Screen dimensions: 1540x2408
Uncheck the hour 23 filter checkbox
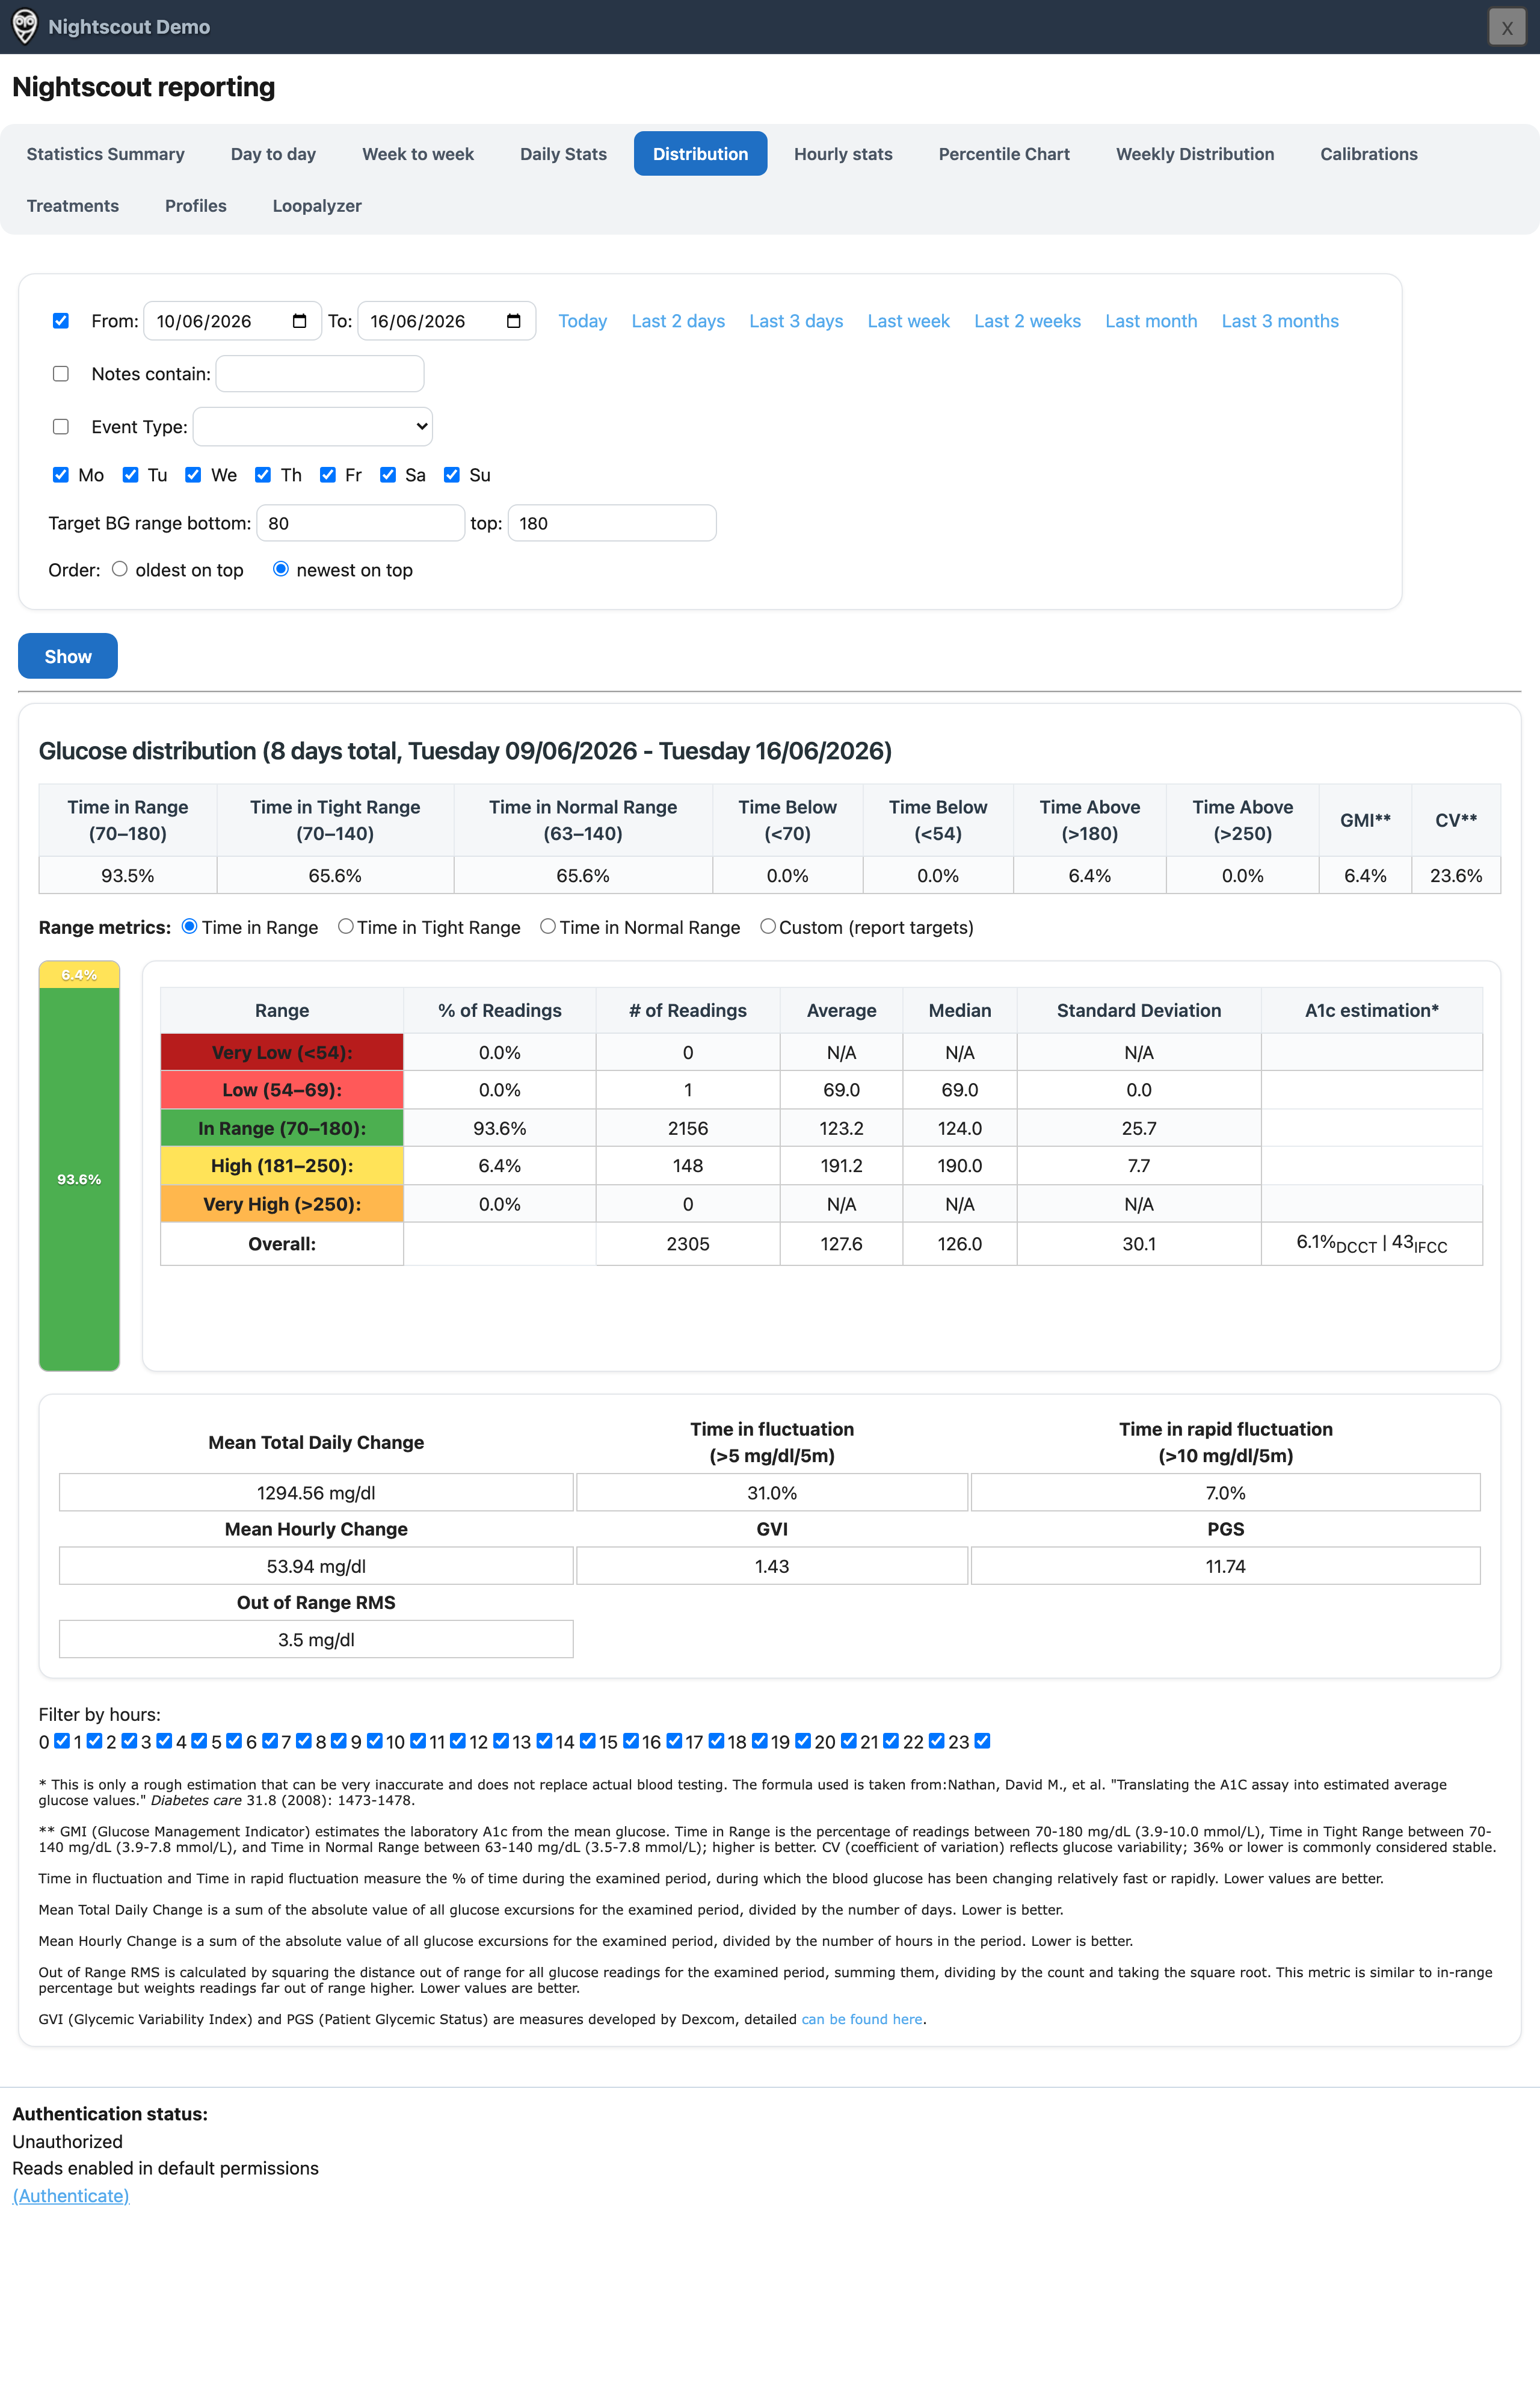tap(982, 1741)
